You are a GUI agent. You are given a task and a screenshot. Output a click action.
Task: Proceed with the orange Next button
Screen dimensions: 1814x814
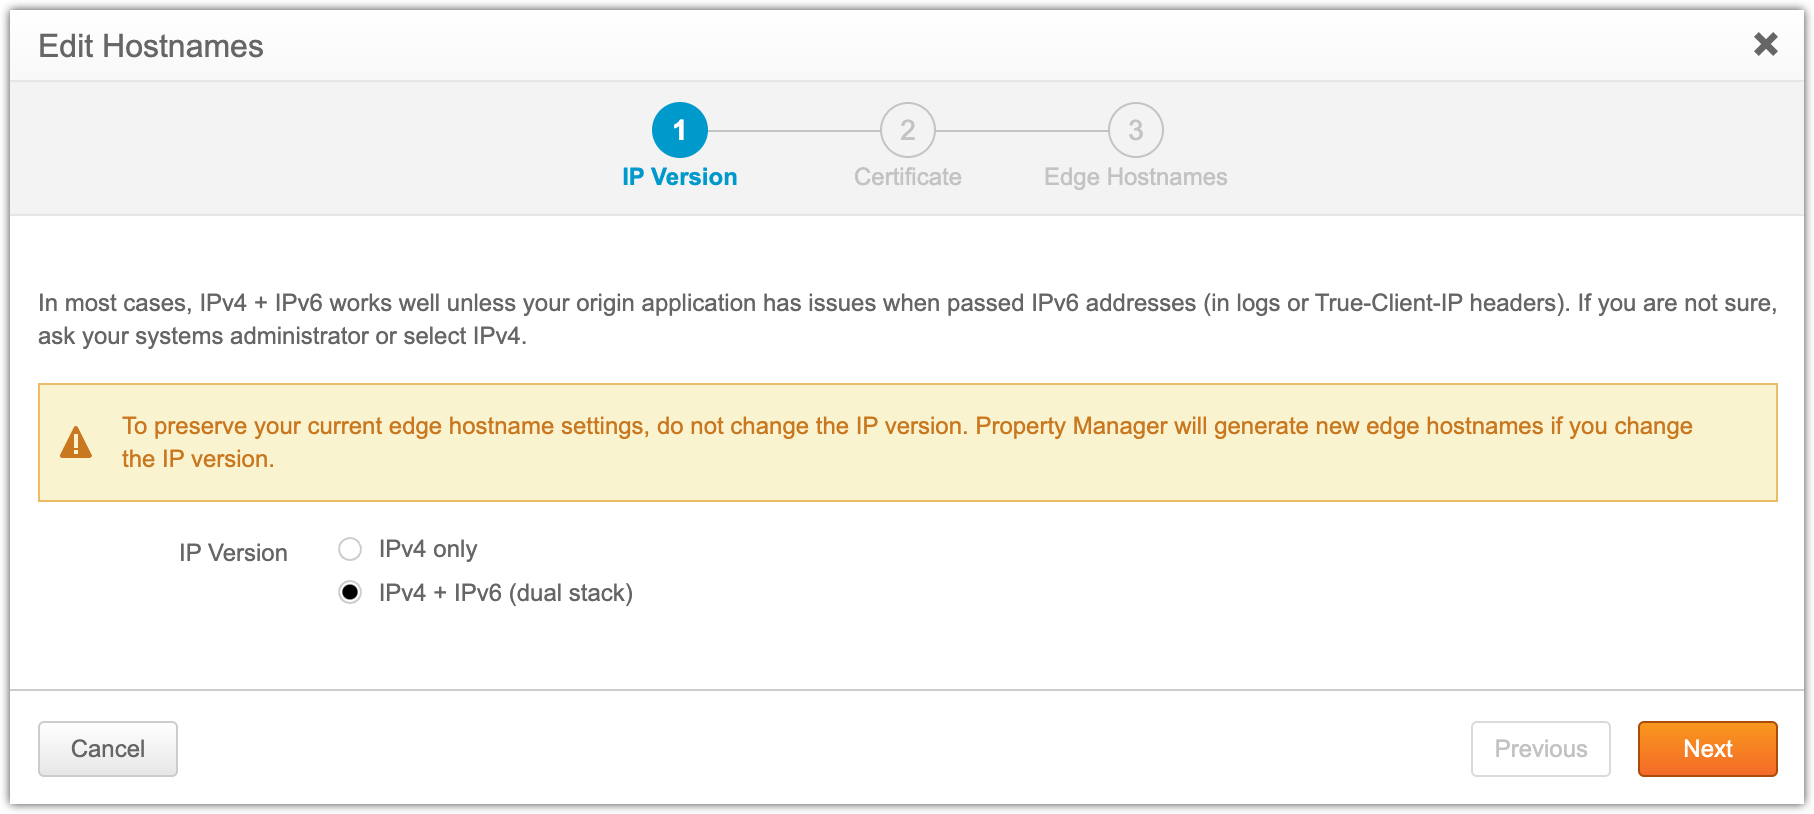[1707, 749]
